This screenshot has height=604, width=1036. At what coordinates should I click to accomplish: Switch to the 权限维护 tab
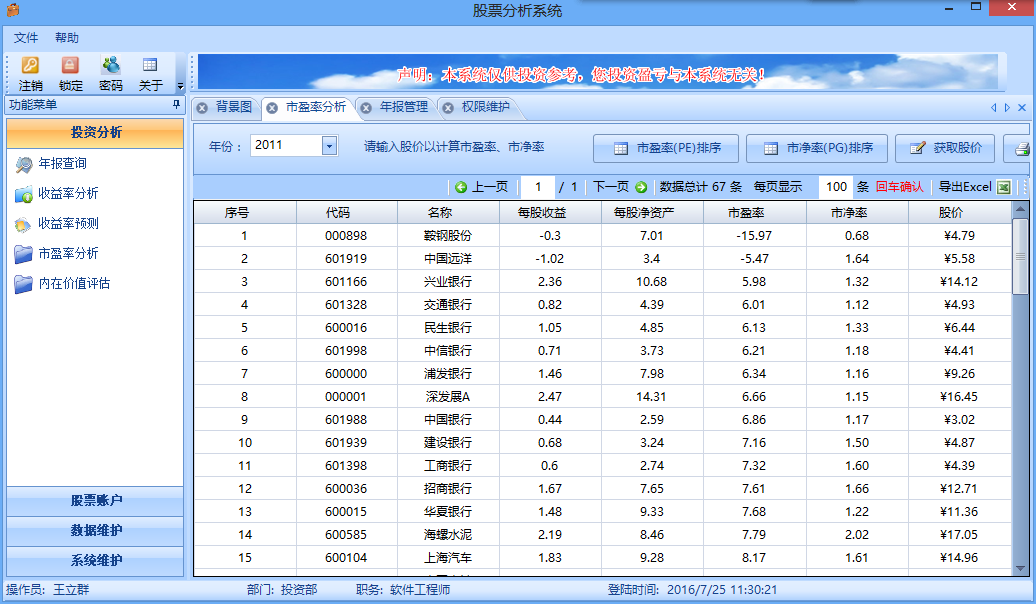pyautogui.click(x=486, y=107)
